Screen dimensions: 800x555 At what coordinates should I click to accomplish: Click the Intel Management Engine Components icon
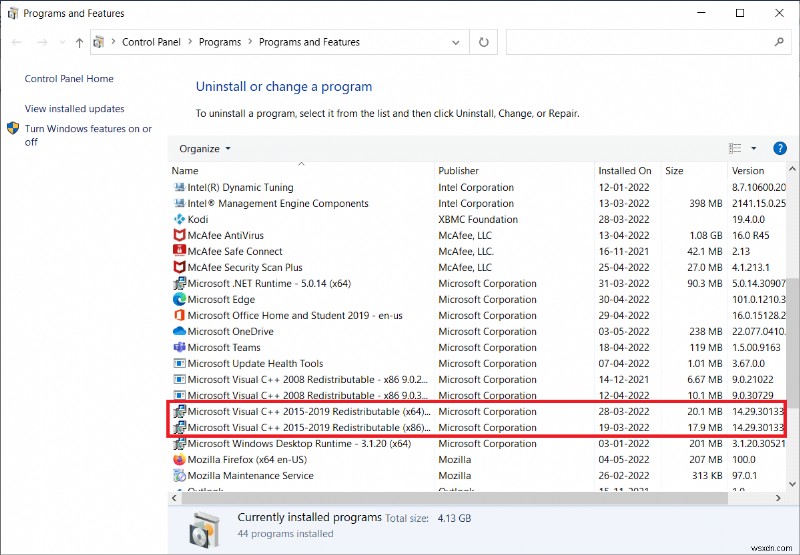click(179, 203)
